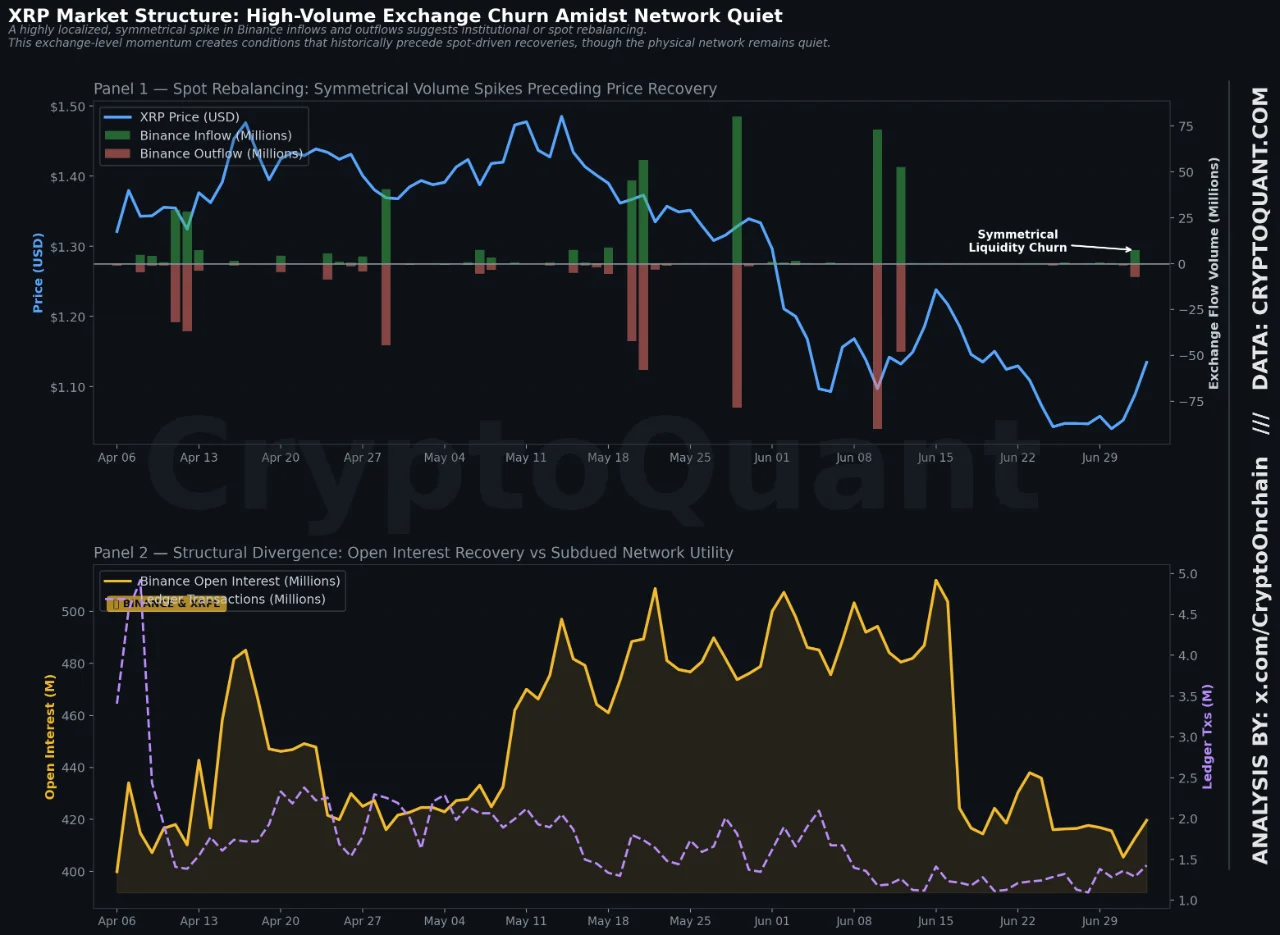
Task: Click 'Jun 22' date on Panel 2 axis
Action: (1017, 922)
